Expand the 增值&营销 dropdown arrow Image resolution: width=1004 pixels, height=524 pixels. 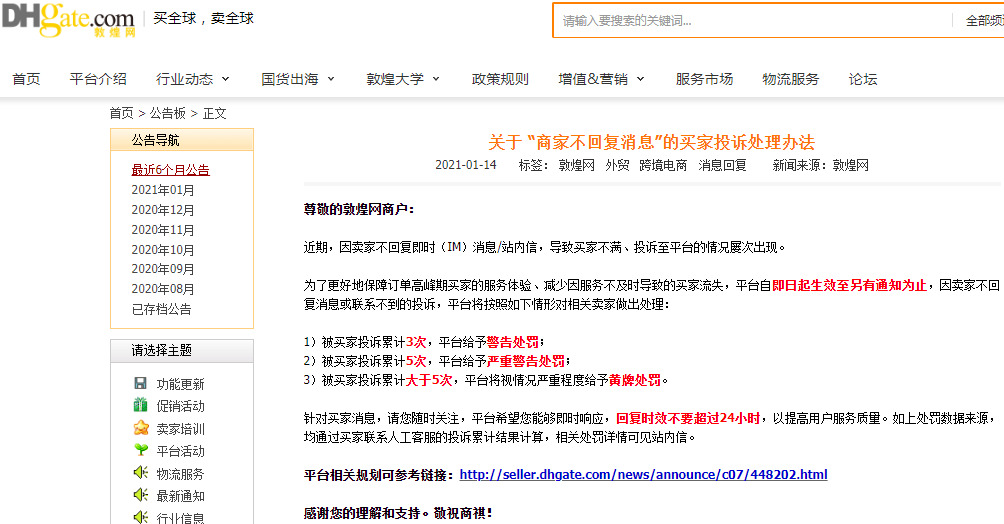(640, 79)
